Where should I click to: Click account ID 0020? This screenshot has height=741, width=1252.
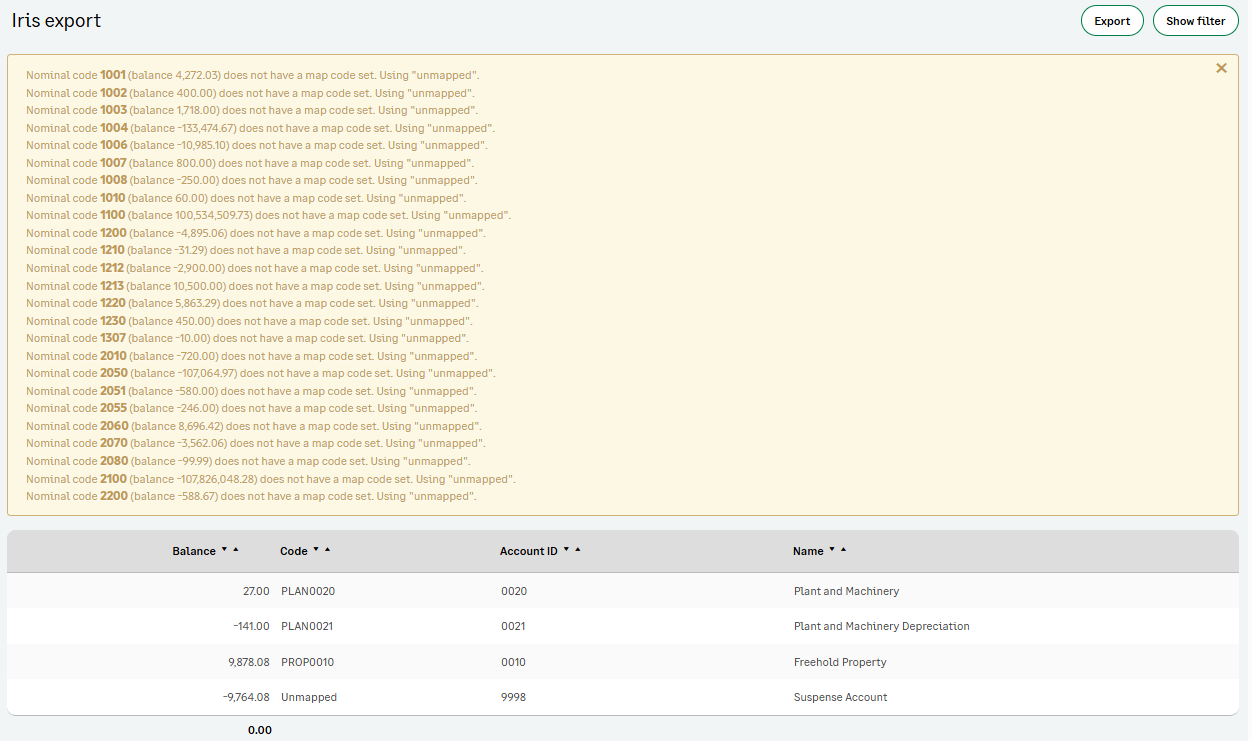click(x=514, y=591)
